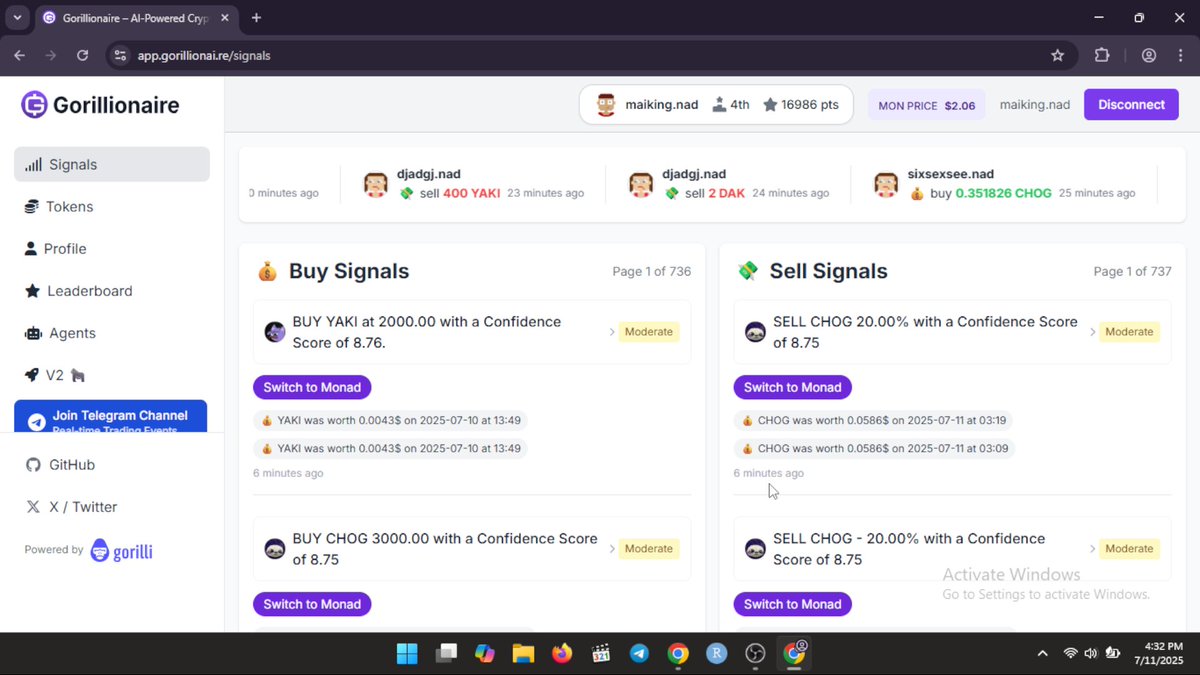Click the buy 0.351826 CHOG ticker entry
Screen dimensions: 1200x675
click(x=1004, y=184)
